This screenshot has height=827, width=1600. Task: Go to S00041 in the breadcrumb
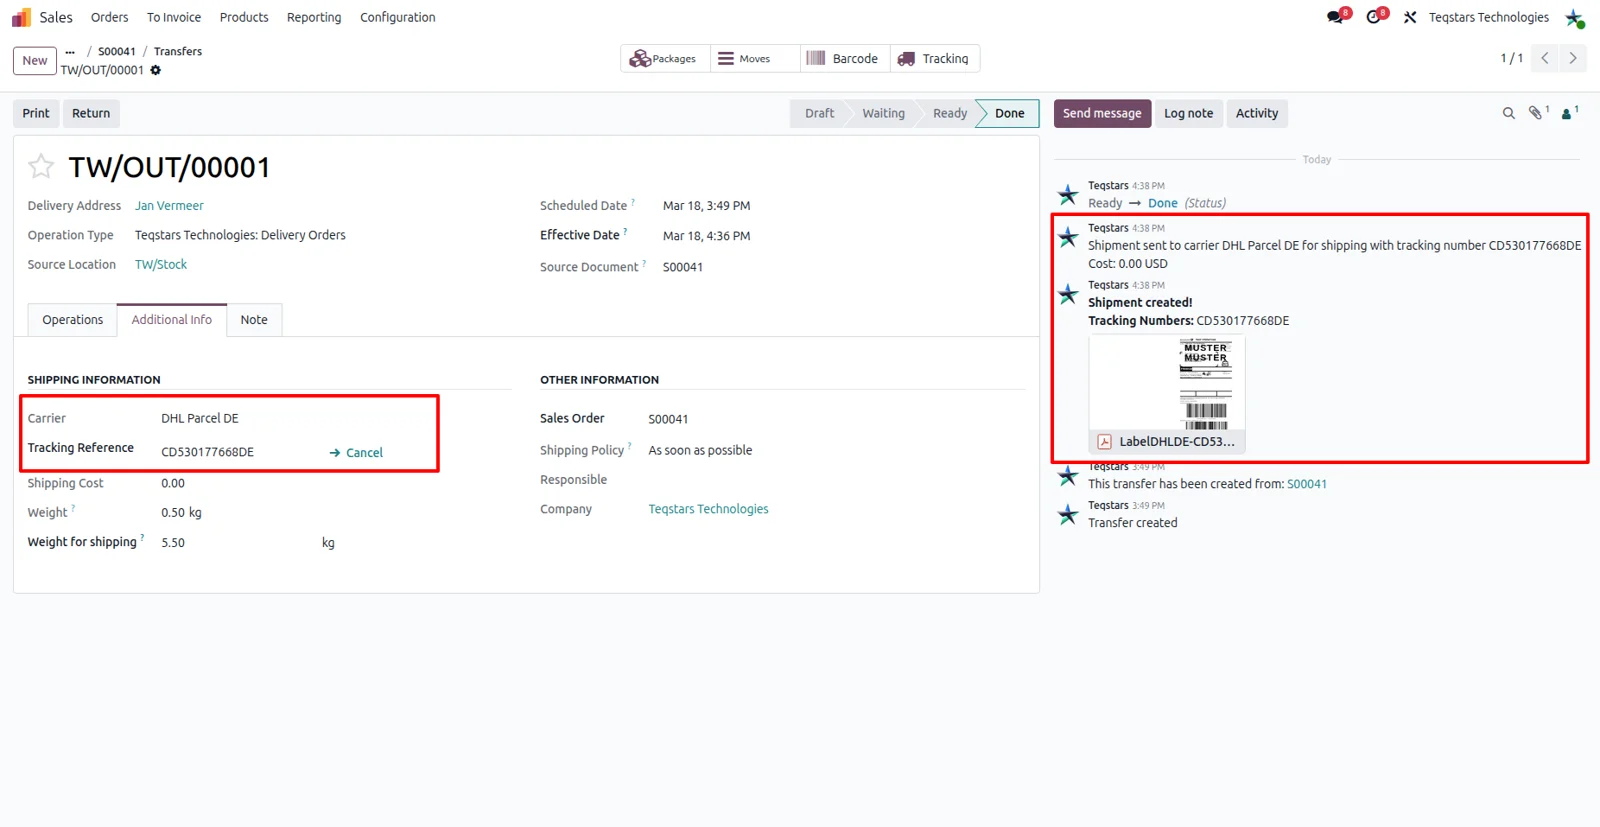(x=117, y=51)
